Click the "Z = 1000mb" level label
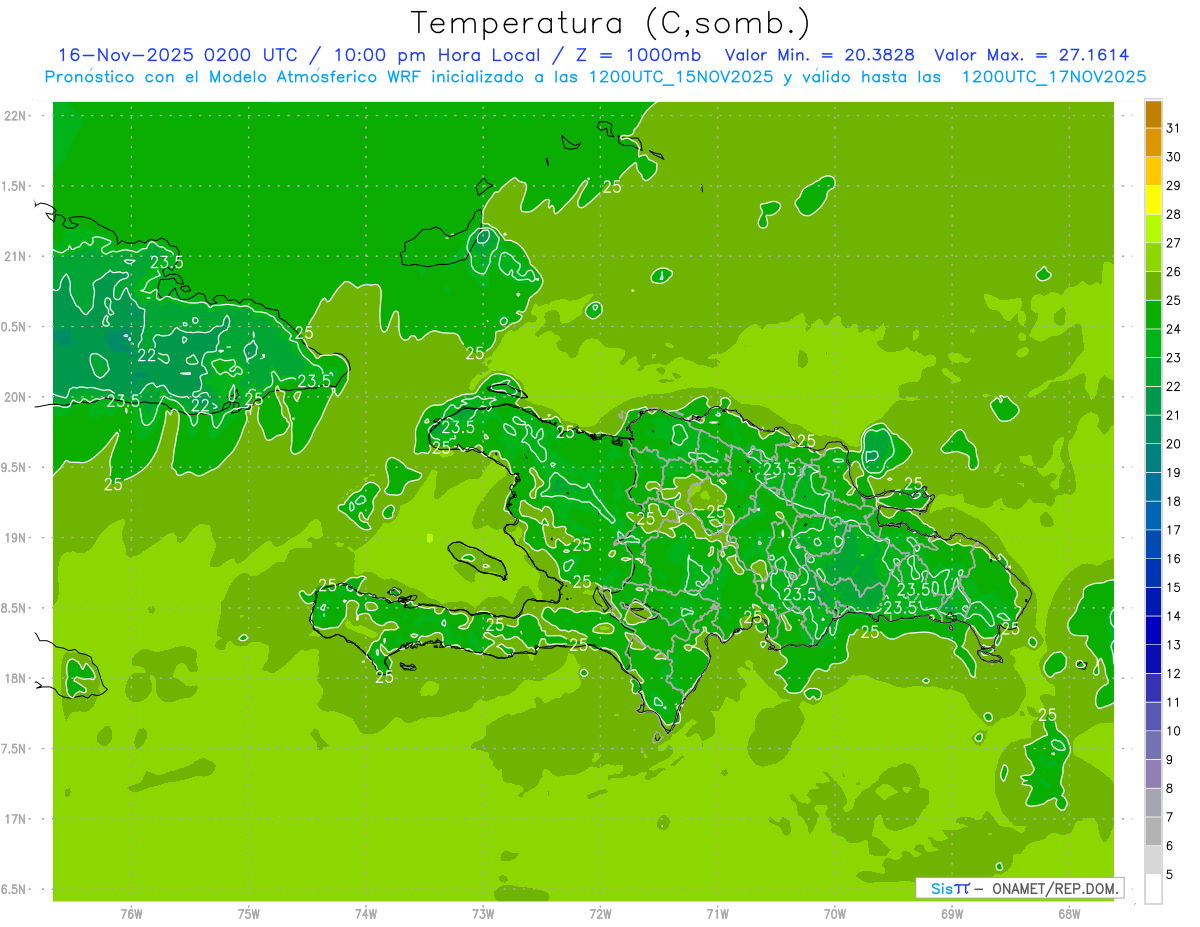Image resolution: width=1200 pixels, height=927 pixels. pyautogui.click(x=640, y=55)
